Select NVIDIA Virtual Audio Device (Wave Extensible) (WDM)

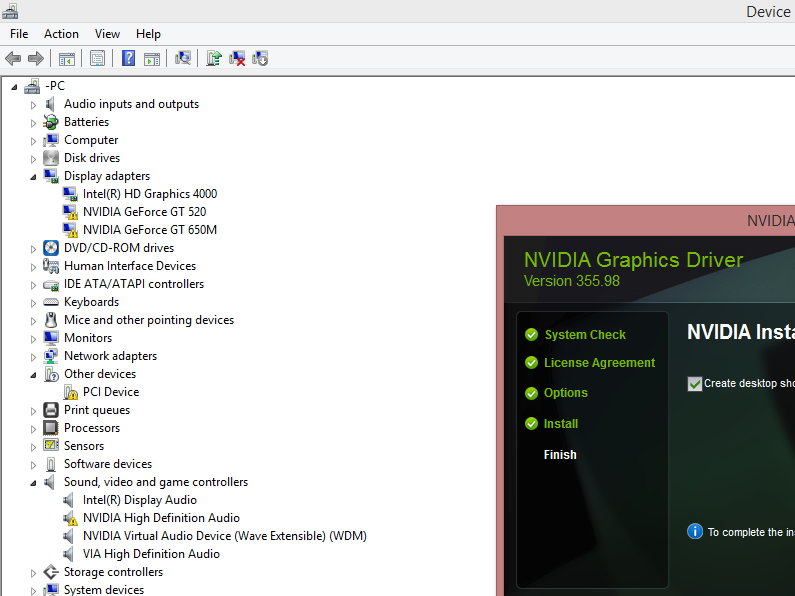point(225,536)
